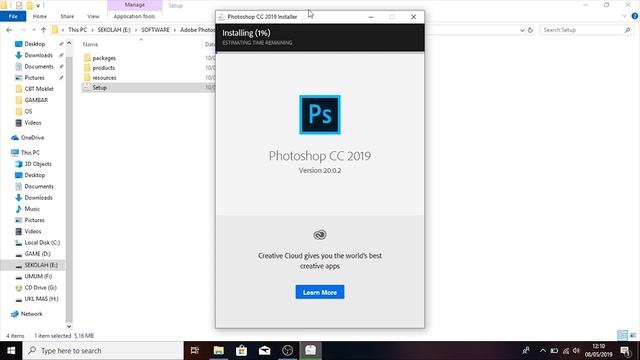The image size is (640, 360).
Task: Click the installer icon in the taskbar
Action: click(311, 351)
